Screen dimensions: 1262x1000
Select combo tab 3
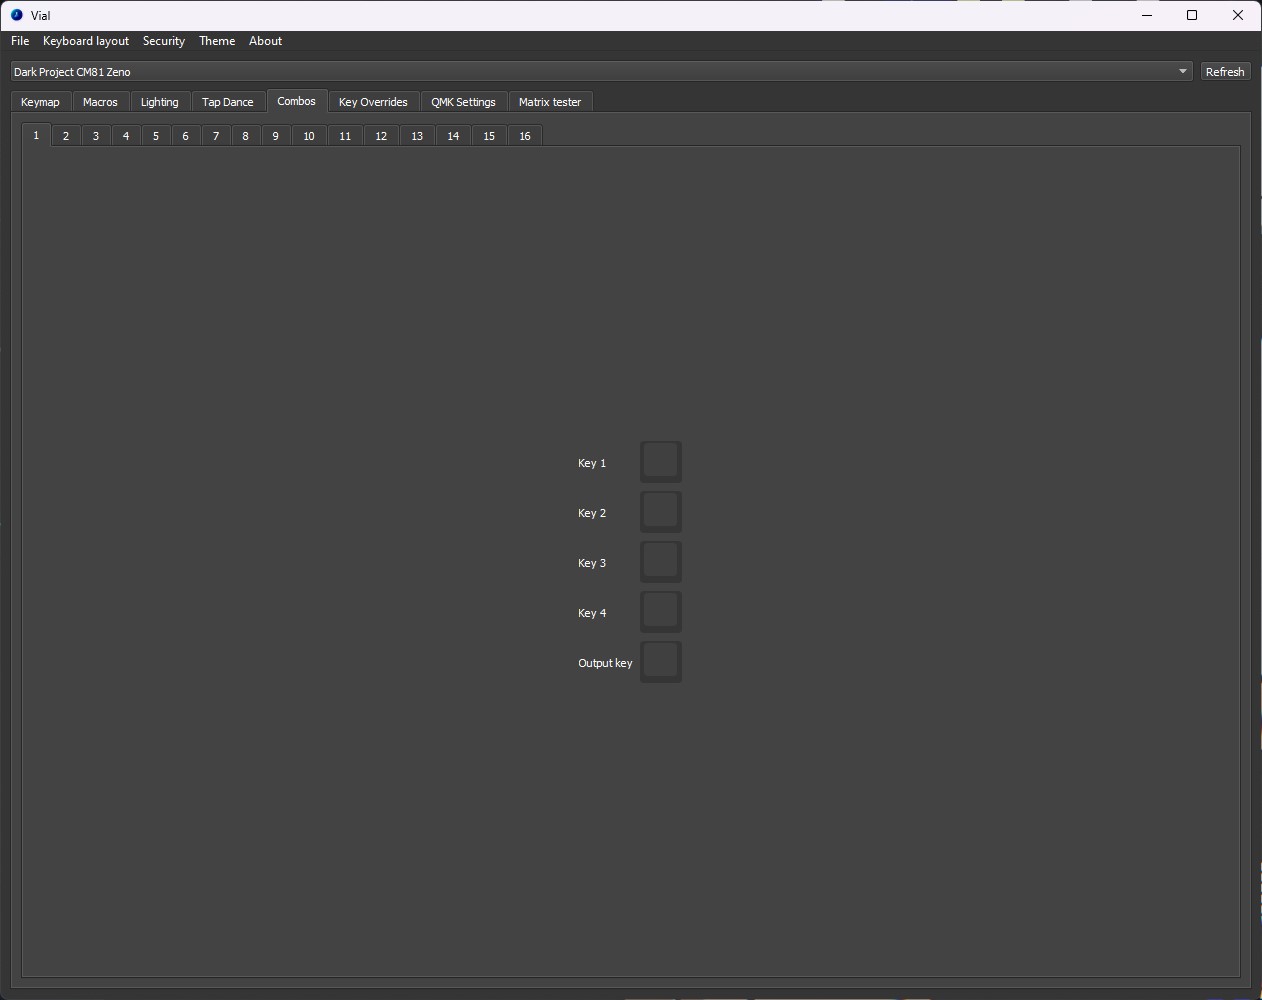[96, 136]
